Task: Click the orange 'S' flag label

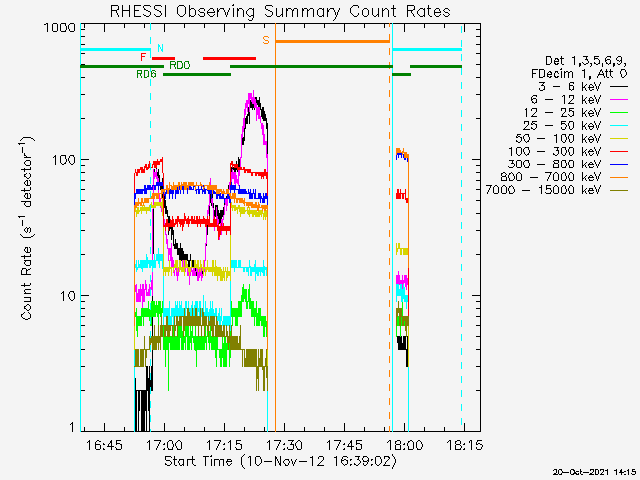Action: [x=266, y=40]
